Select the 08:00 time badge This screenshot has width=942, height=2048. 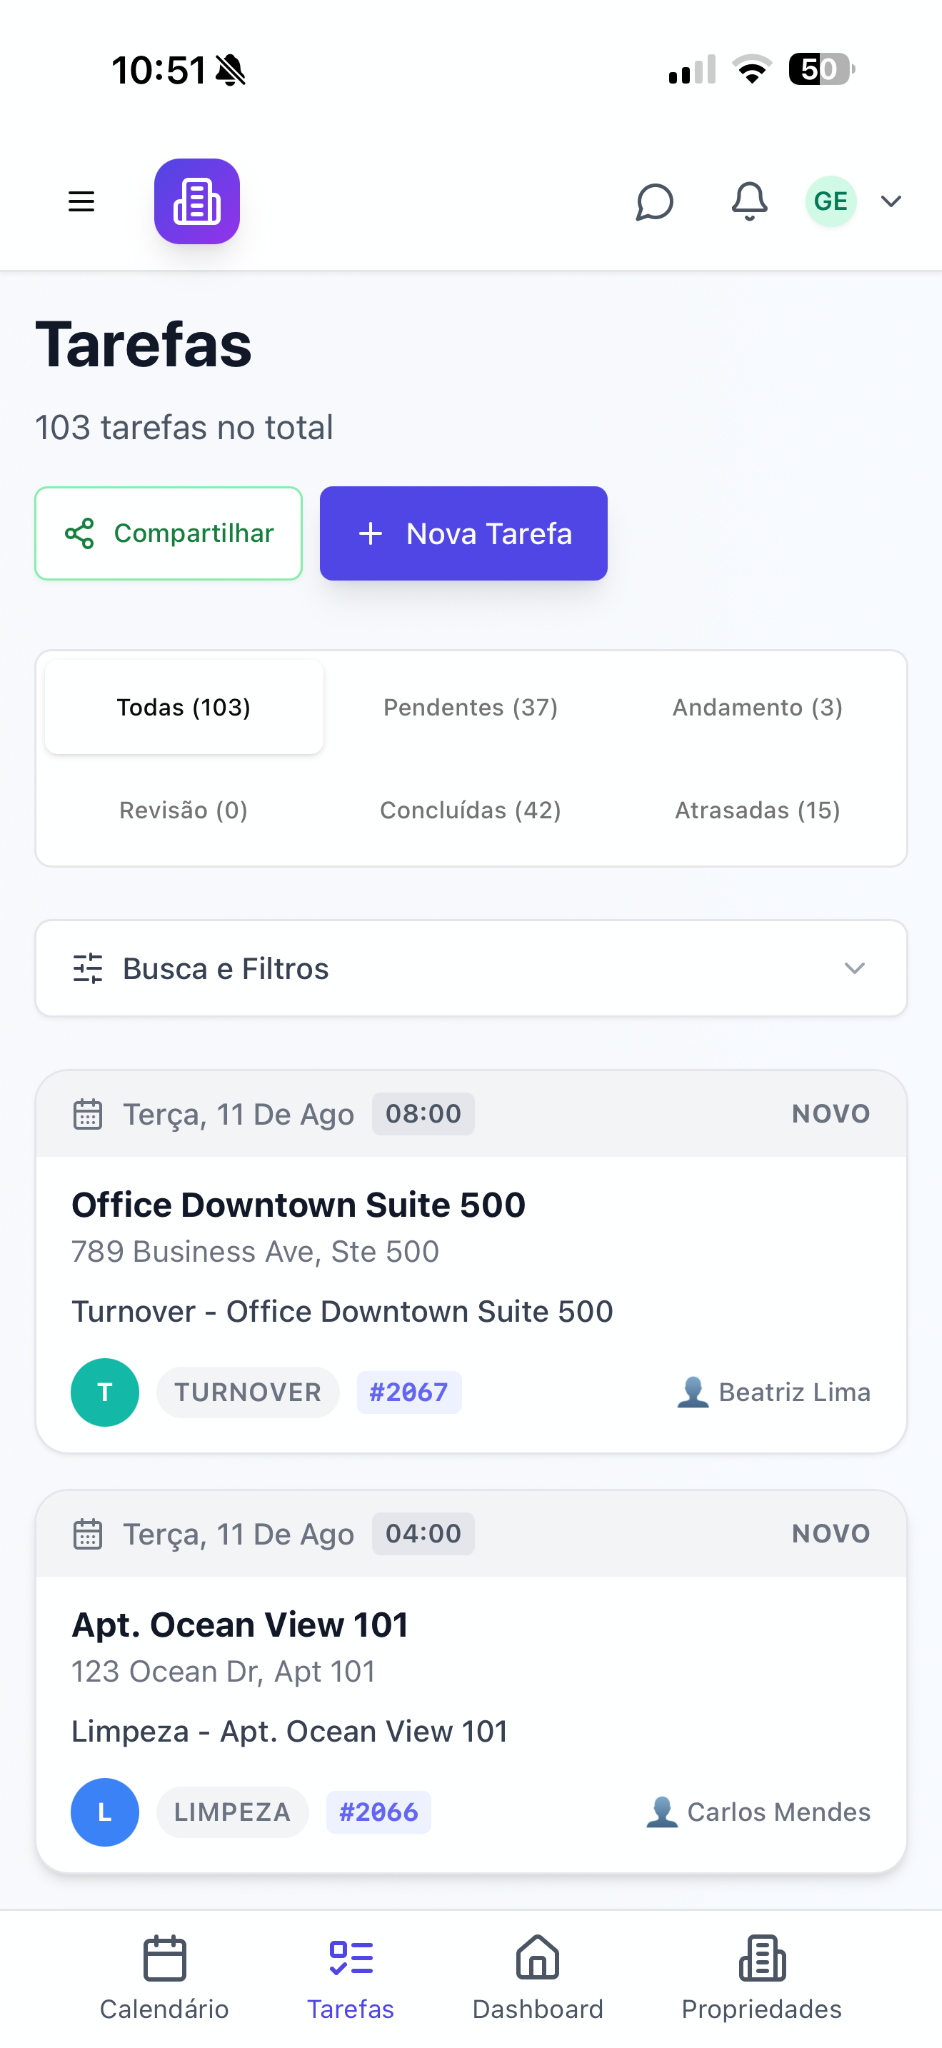(424, 1114)
